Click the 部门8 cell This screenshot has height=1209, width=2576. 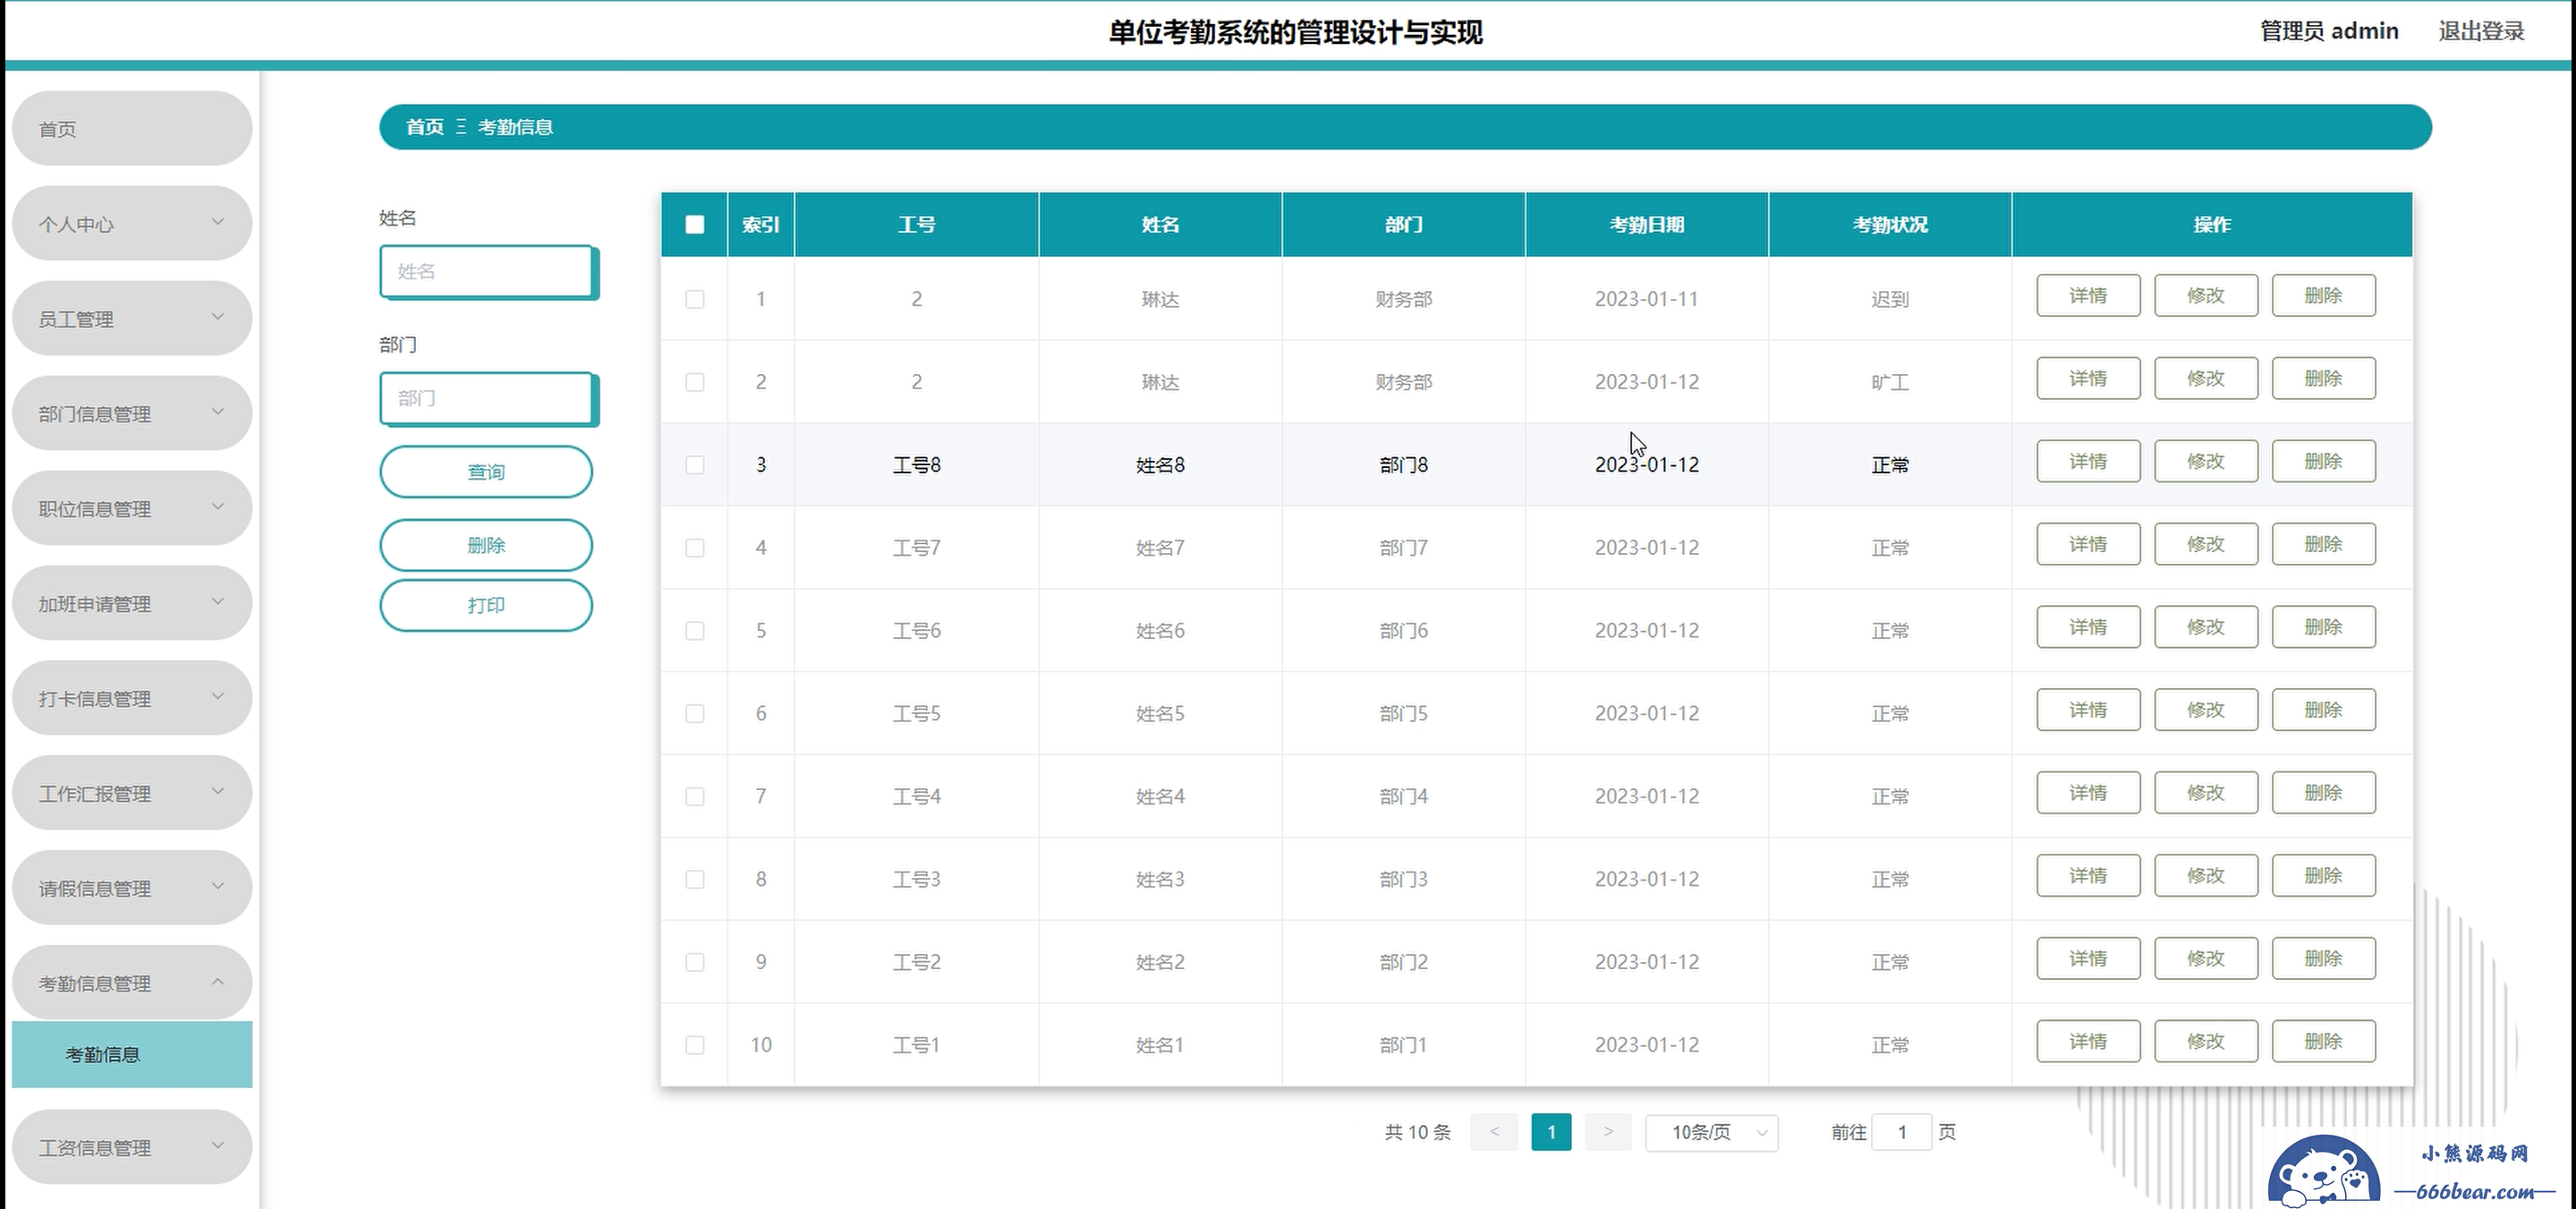click(x=1404, y=465)
